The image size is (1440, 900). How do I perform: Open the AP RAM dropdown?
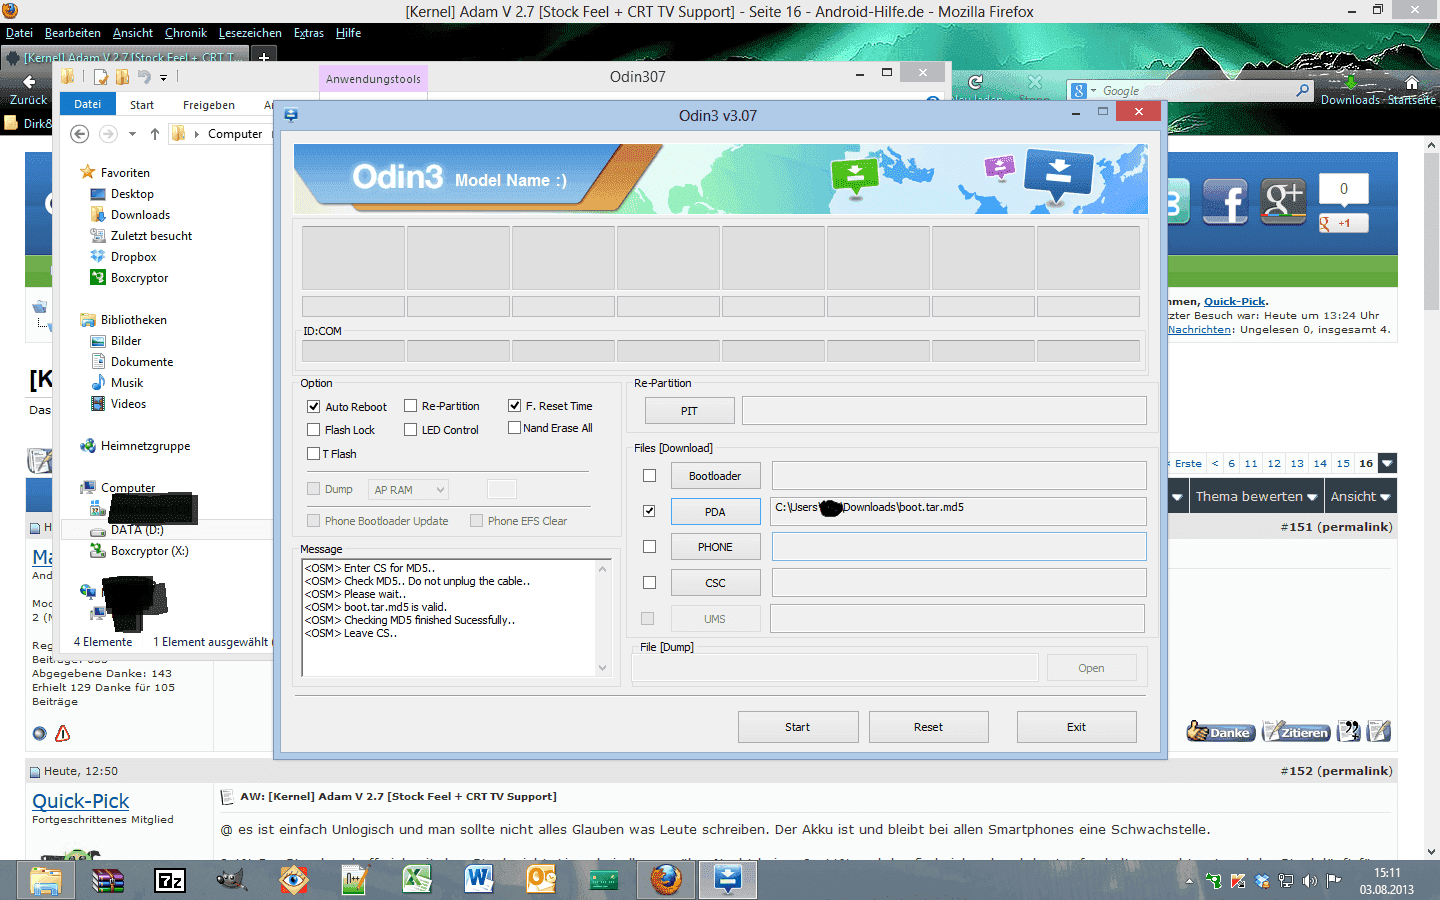(x=408, y=489)
